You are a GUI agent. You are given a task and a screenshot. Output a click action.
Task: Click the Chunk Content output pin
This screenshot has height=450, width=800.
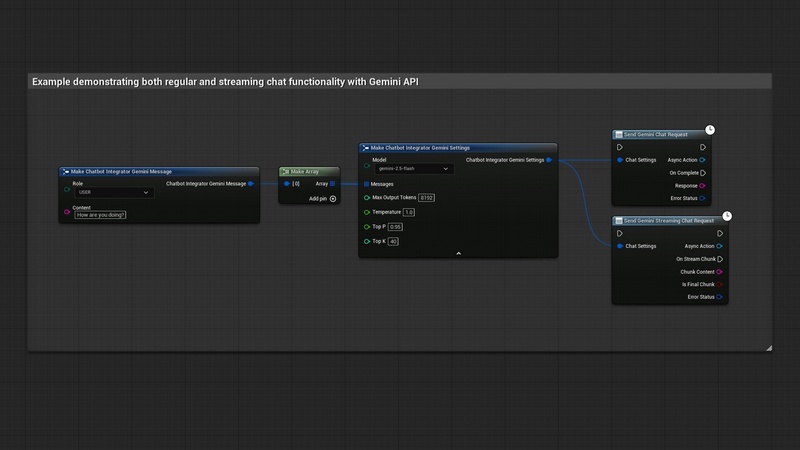coord(719,271)
